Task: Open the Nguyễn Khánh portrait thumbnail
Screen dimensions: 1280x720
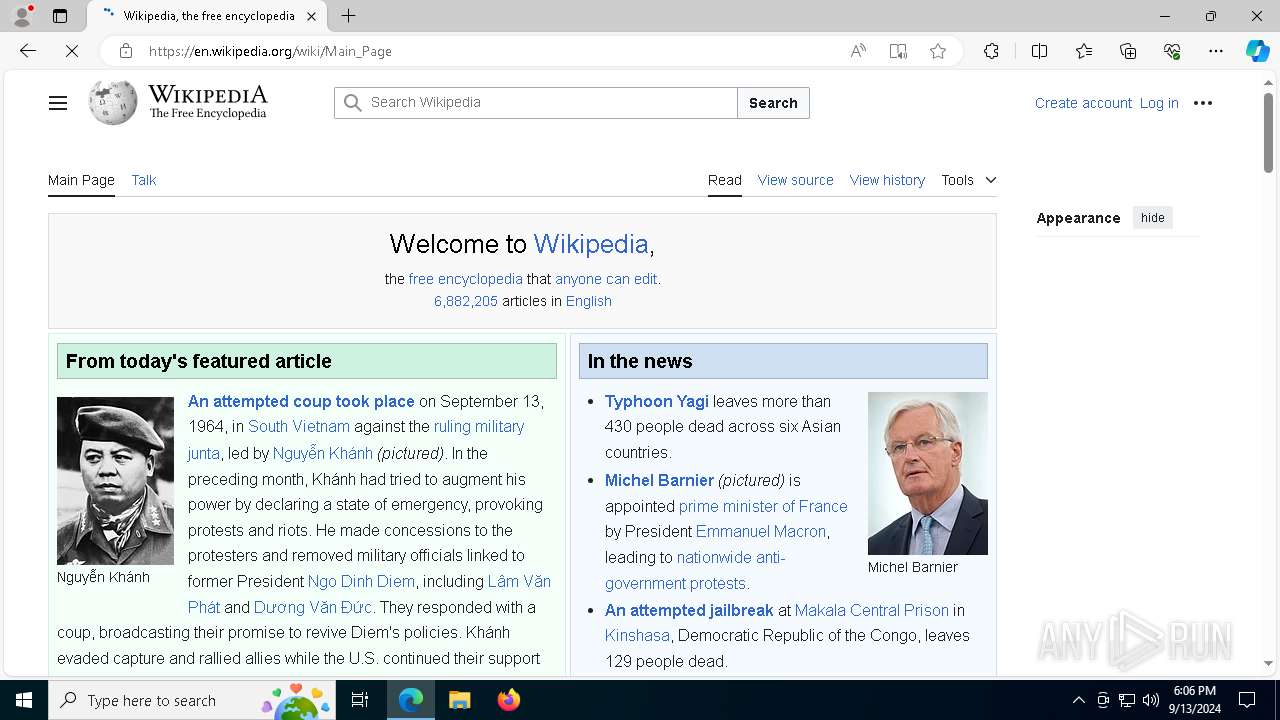Action: click(x=115, y=481)
